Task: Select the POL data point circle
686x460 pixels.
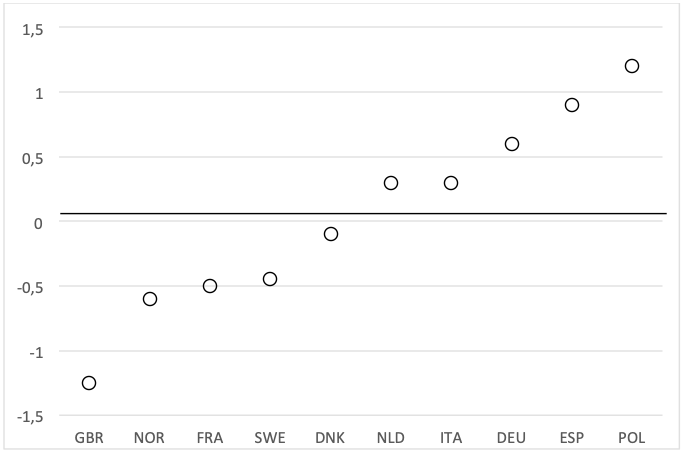Action: coord(632,66)
